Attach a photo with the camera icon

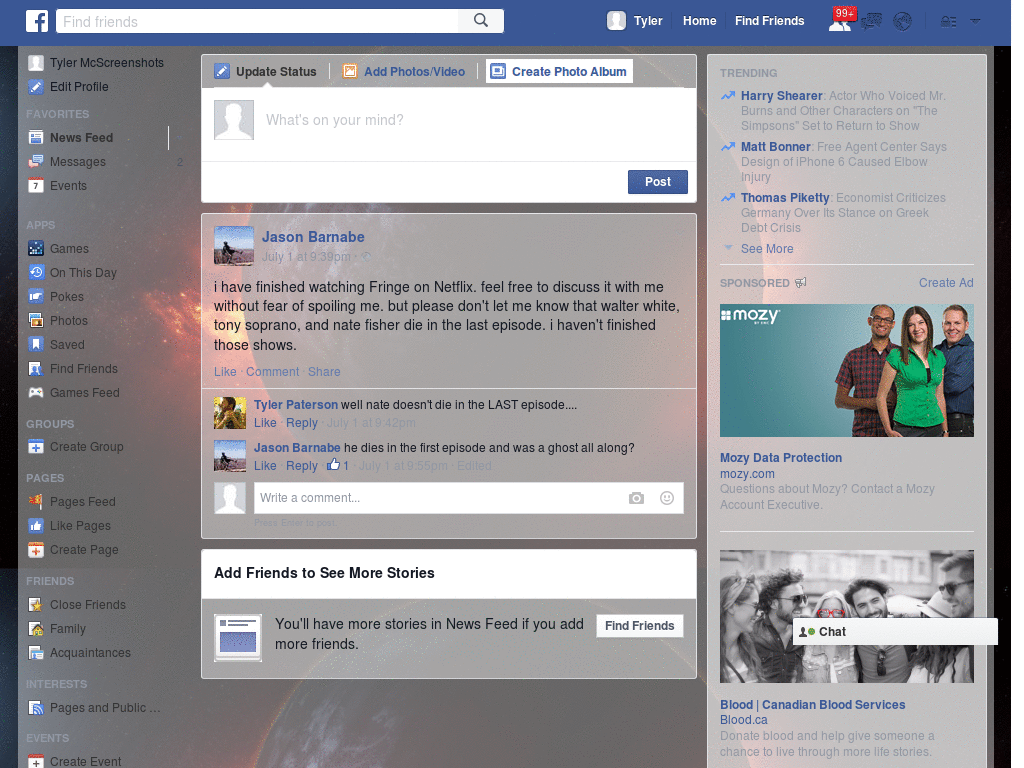[x=637, y=497]
